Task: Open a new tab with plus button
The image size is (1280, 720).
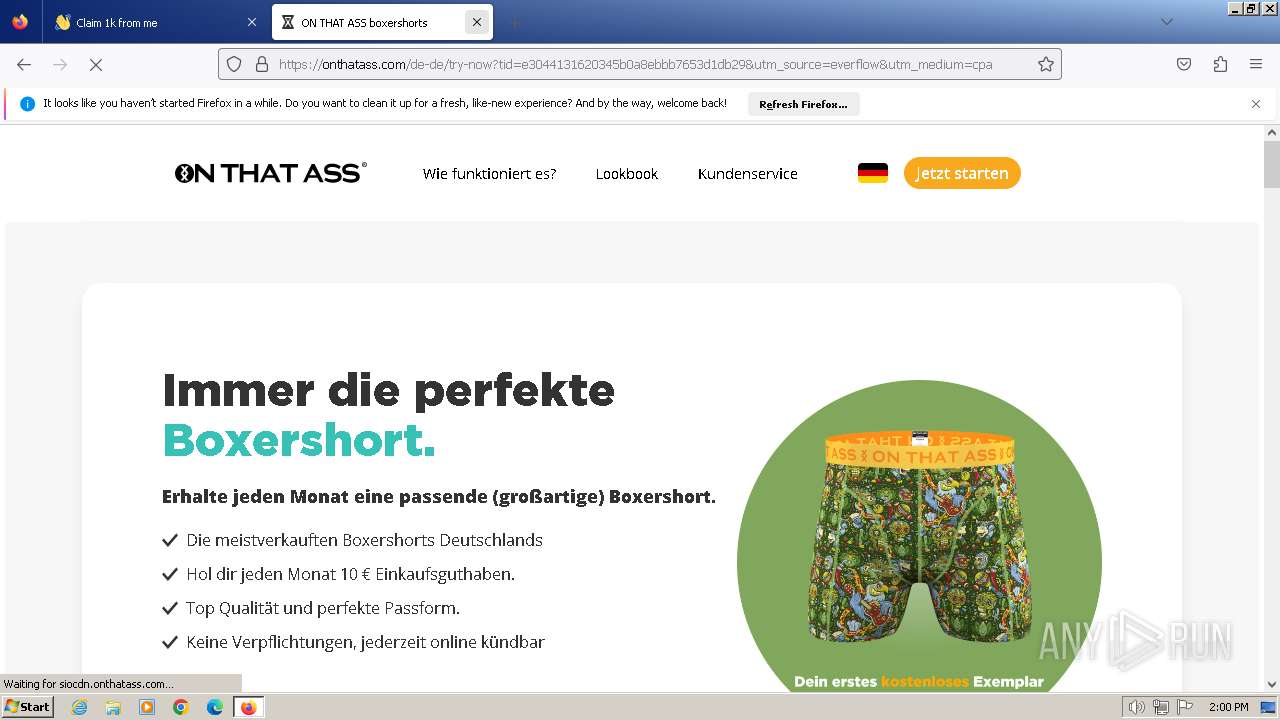Action: [514, 22]
